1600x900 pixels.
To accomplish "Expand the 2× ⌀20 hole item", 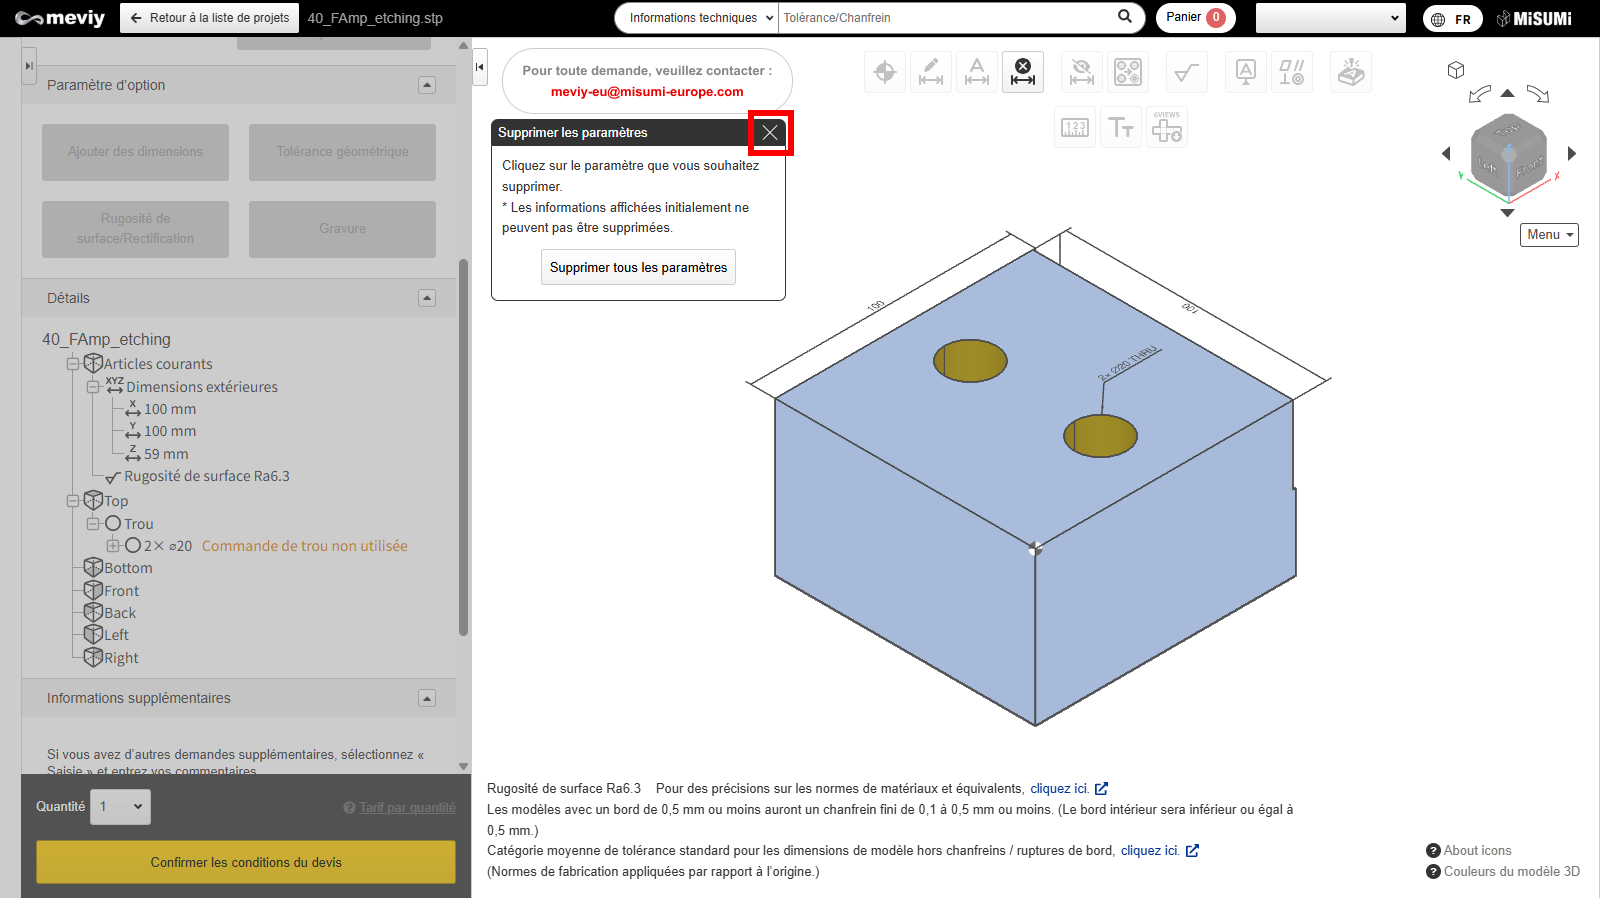I will pyautogui.click(x=113, y=546).
